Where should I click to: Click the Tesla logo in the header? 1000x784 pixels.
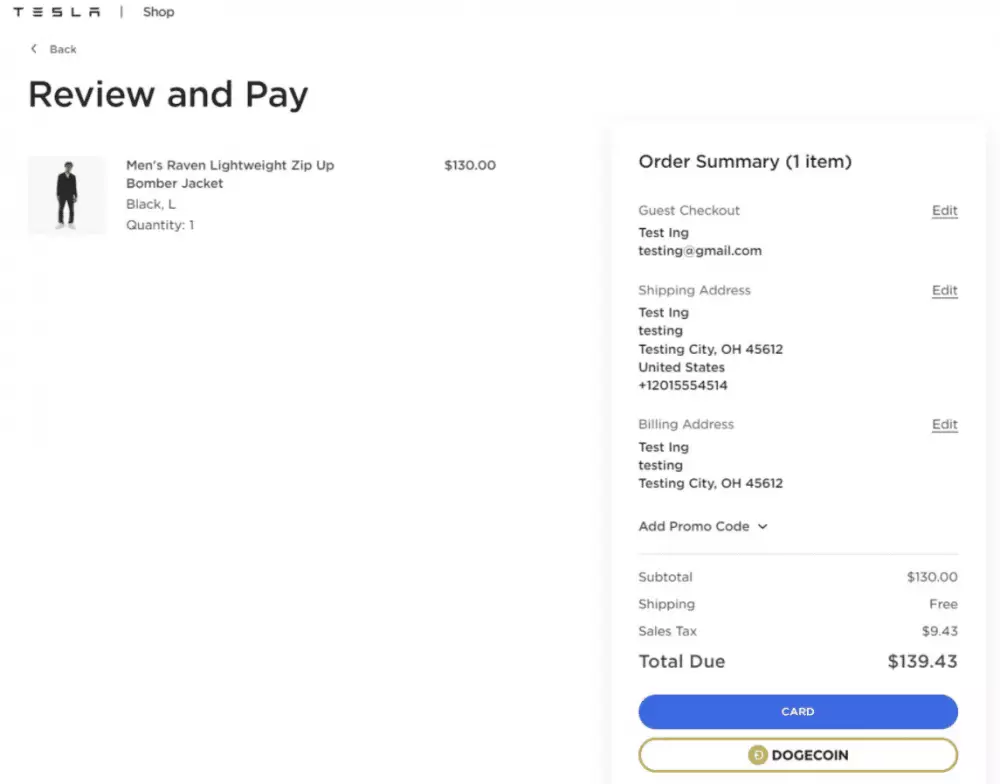click(57, 12)
